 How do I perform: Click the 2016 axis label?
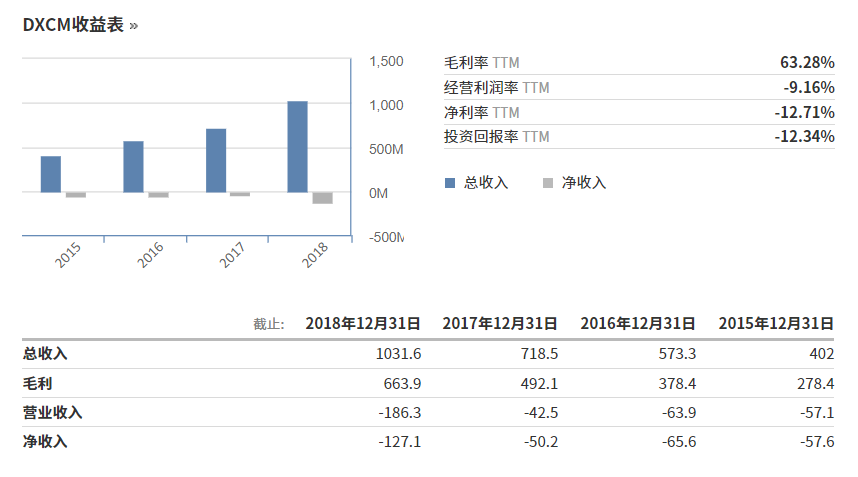150,255
